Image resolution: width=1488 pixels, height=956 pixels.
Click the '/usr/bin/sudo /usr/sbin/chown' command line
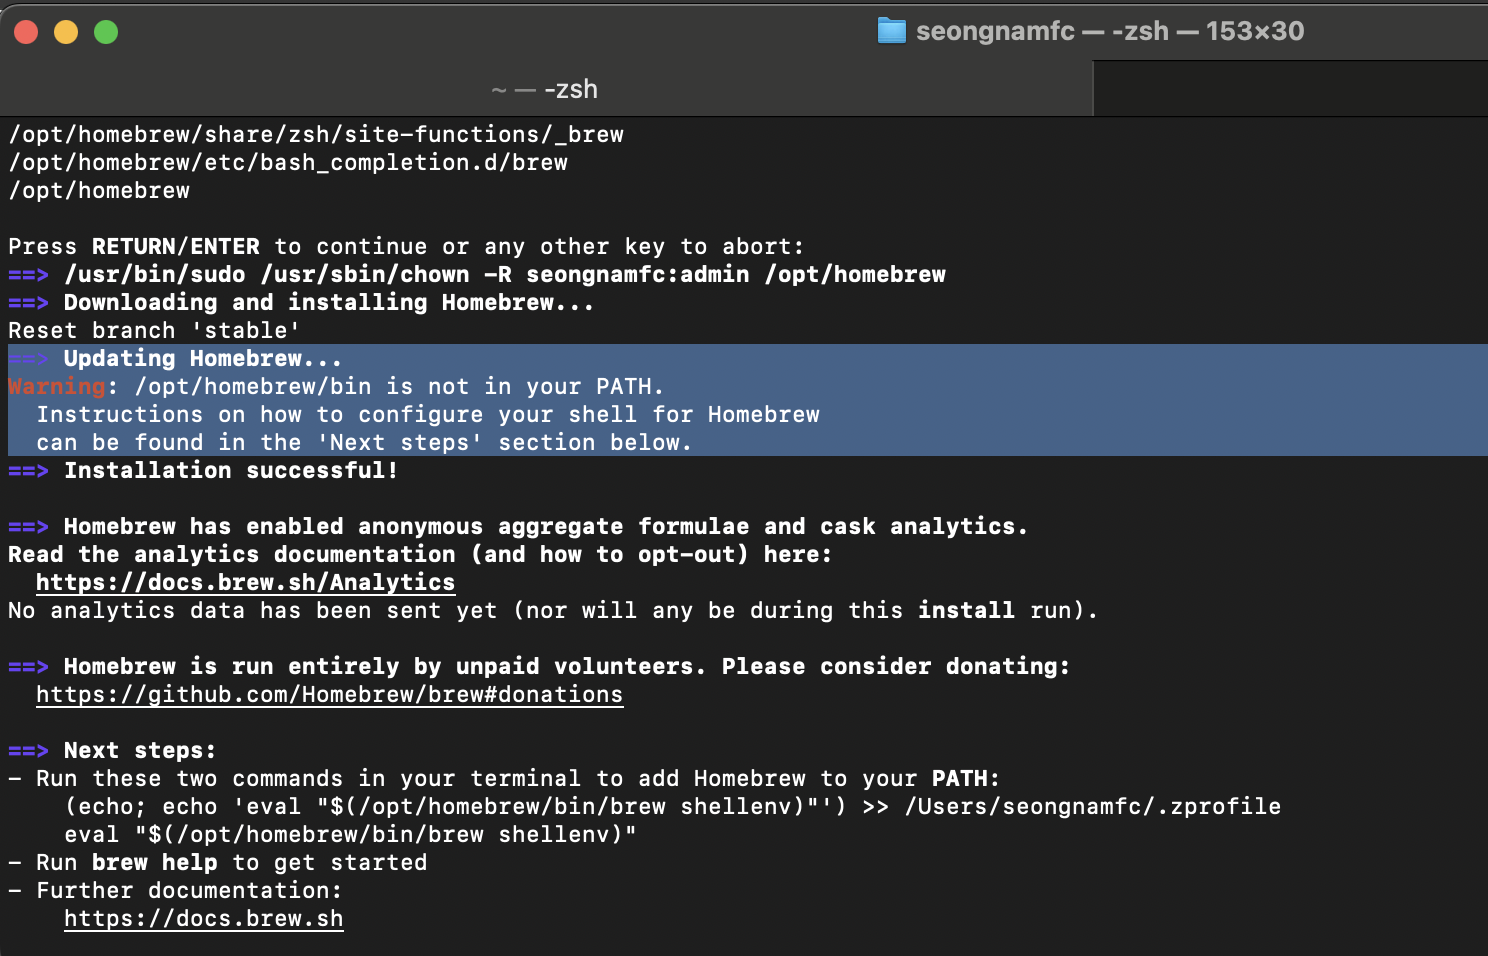477,274
